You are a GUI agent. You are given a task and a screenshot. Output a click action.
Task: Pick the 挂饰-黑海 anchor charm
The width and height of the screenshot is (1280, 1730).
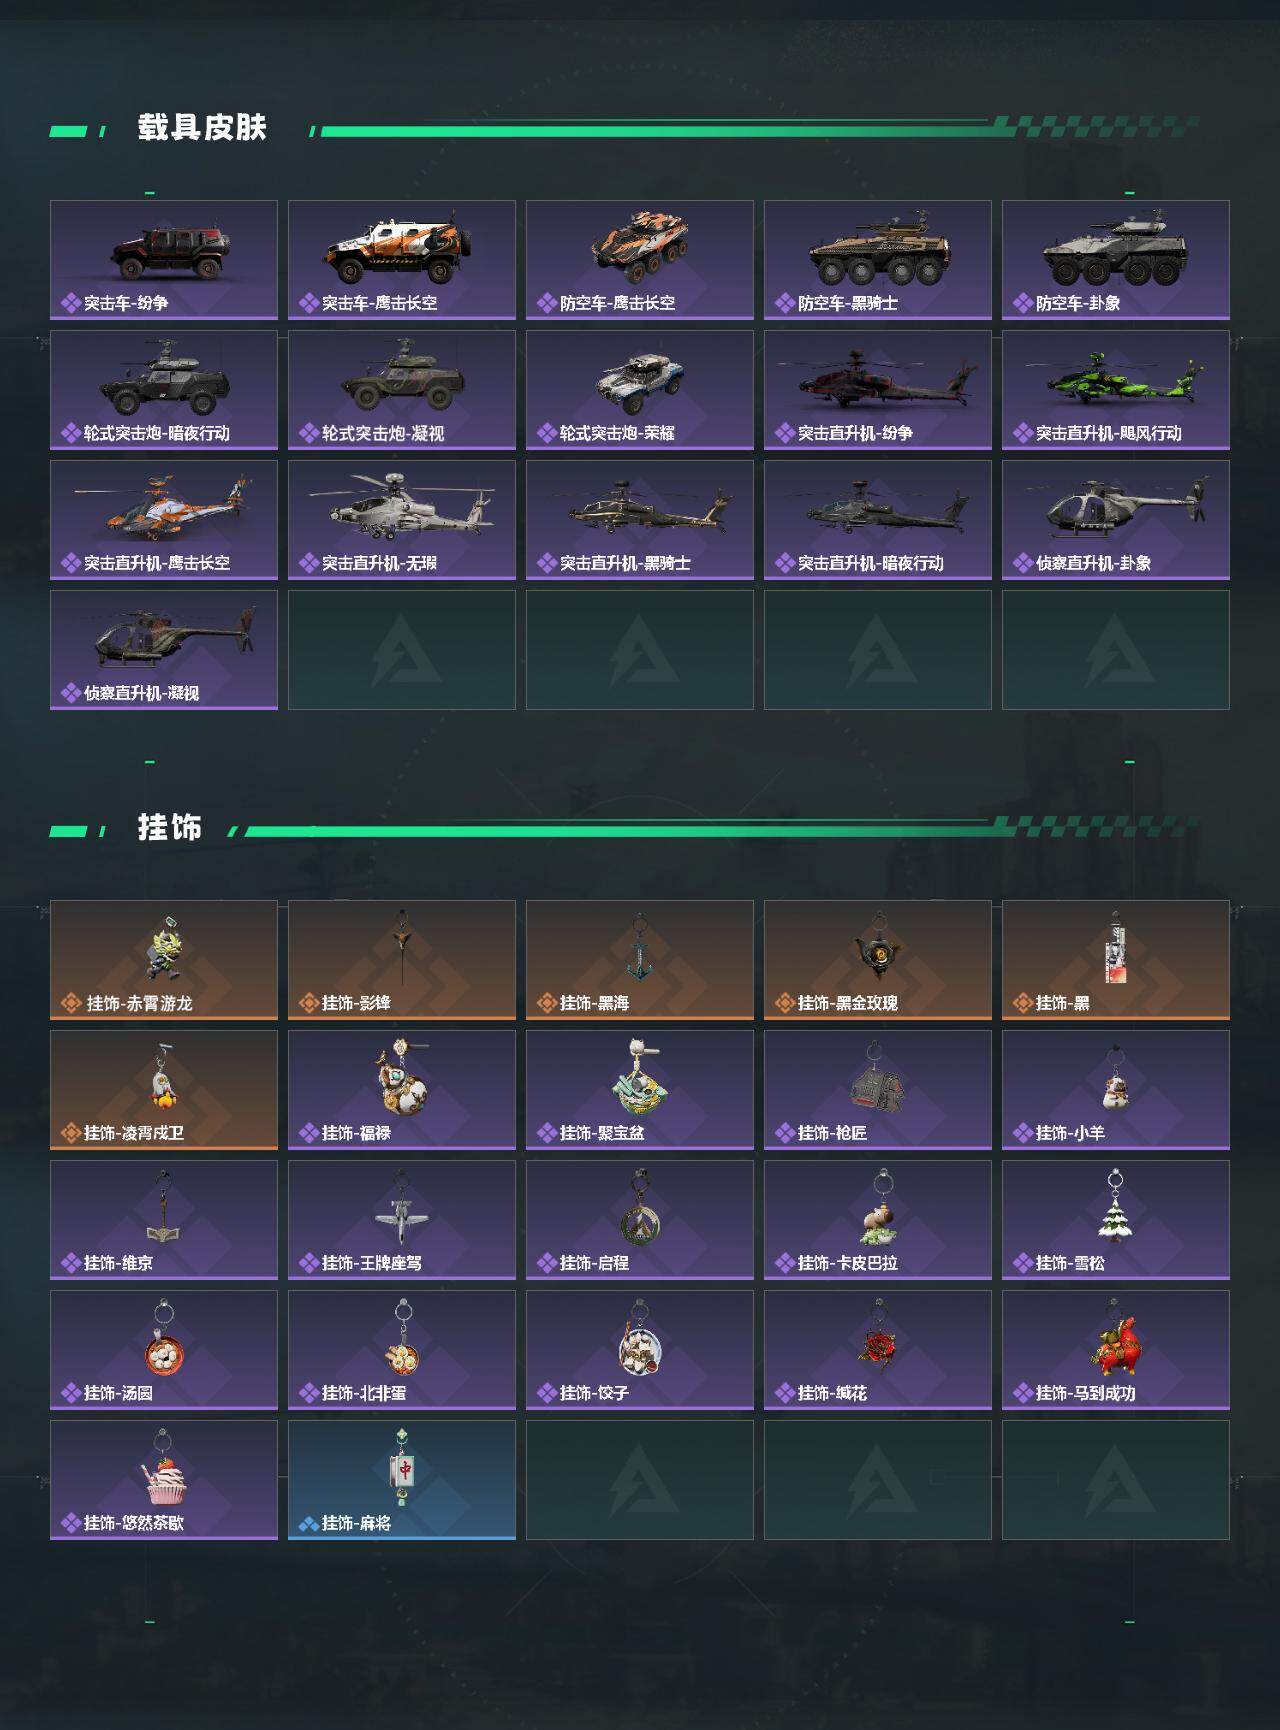point(640,960)
